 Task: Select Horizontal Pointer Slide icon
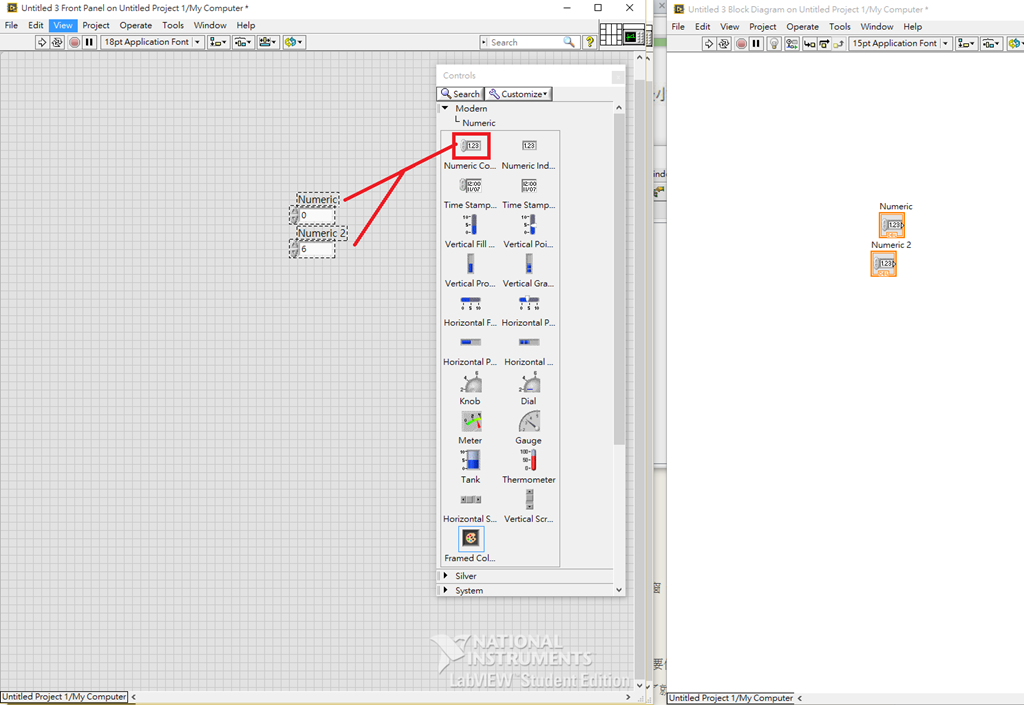click(x=529, y=303)
